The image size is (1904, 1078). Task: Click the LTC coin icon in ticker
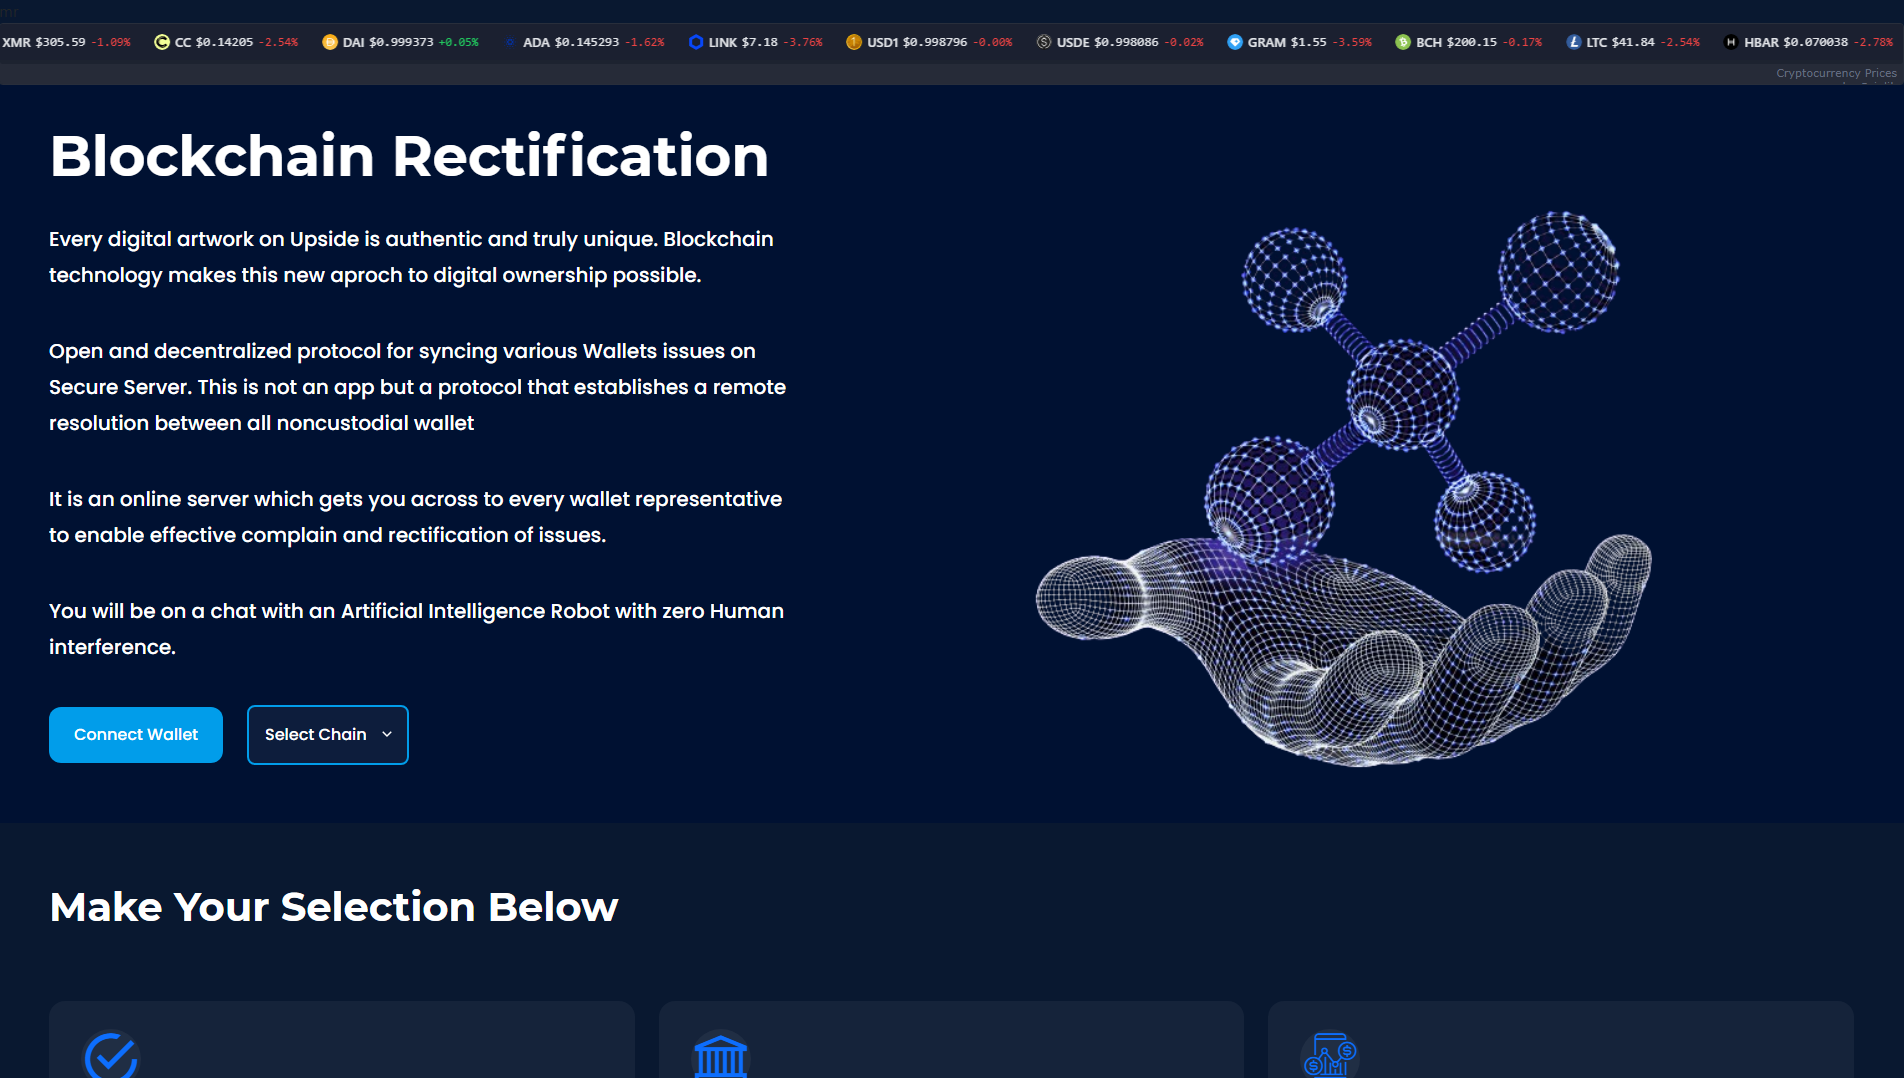(x=1574, y=42)
